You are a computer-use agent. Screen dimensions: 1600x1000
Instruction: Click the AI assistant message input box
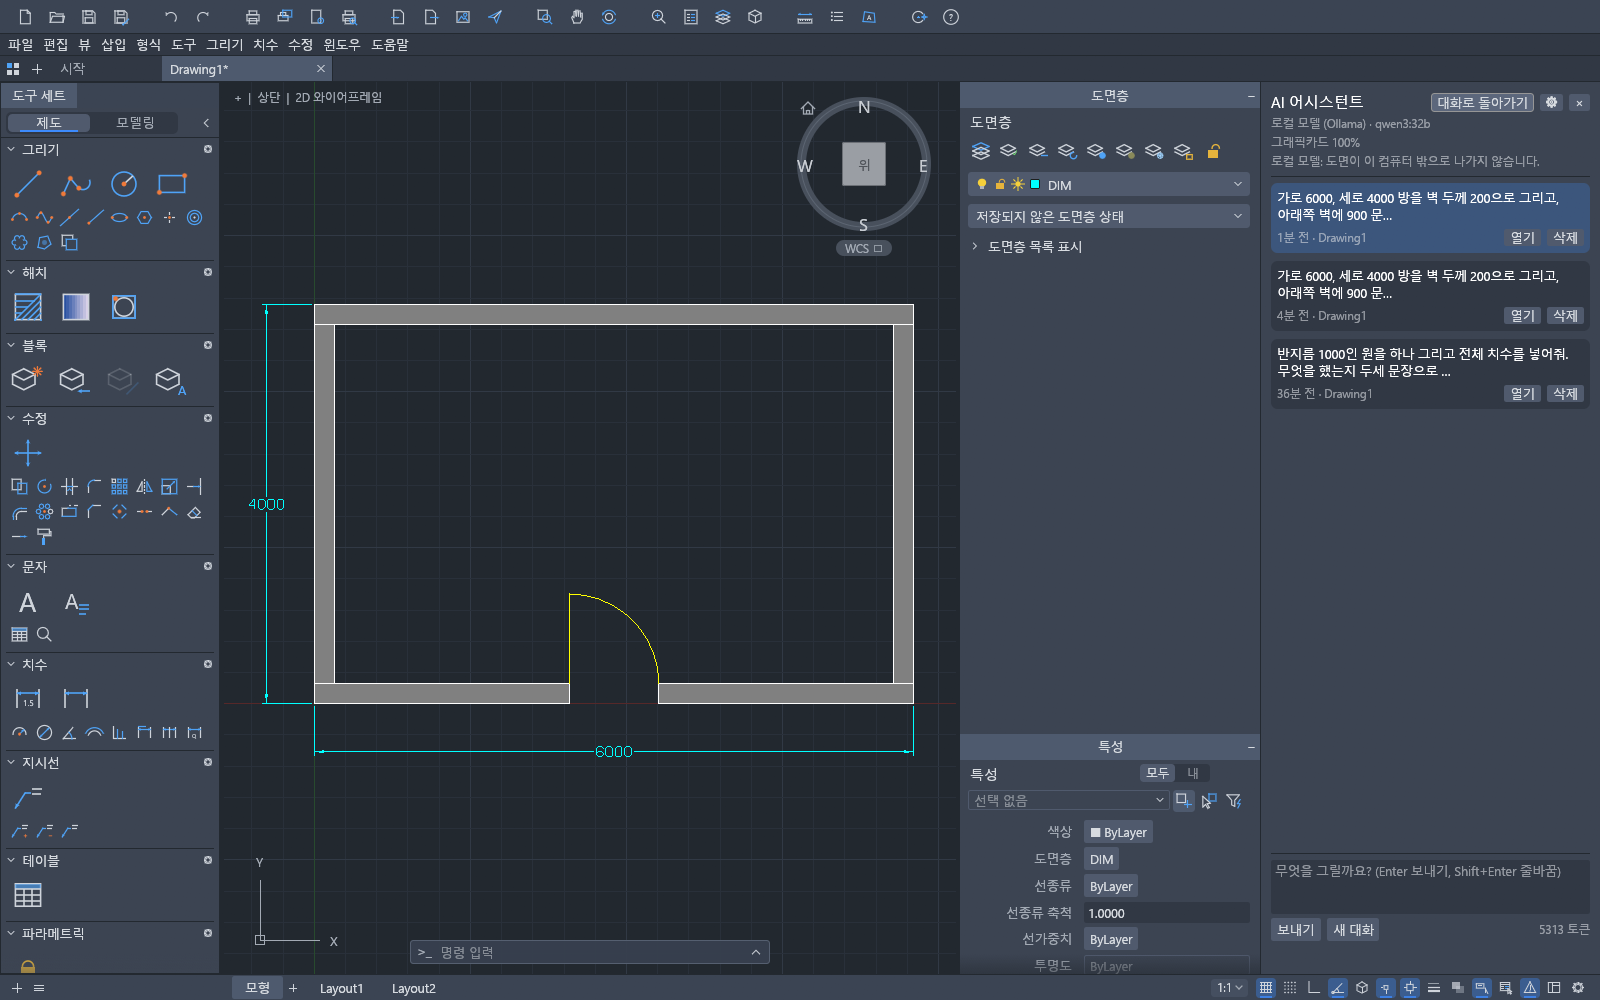1430,885
